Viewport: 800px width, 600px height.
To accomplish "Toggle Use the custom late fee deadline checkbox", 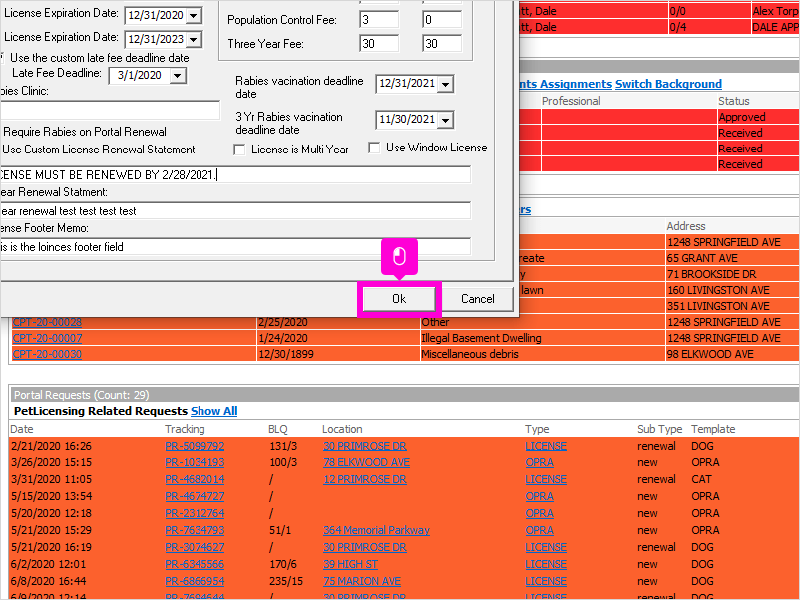I will (x=2, y=58).
